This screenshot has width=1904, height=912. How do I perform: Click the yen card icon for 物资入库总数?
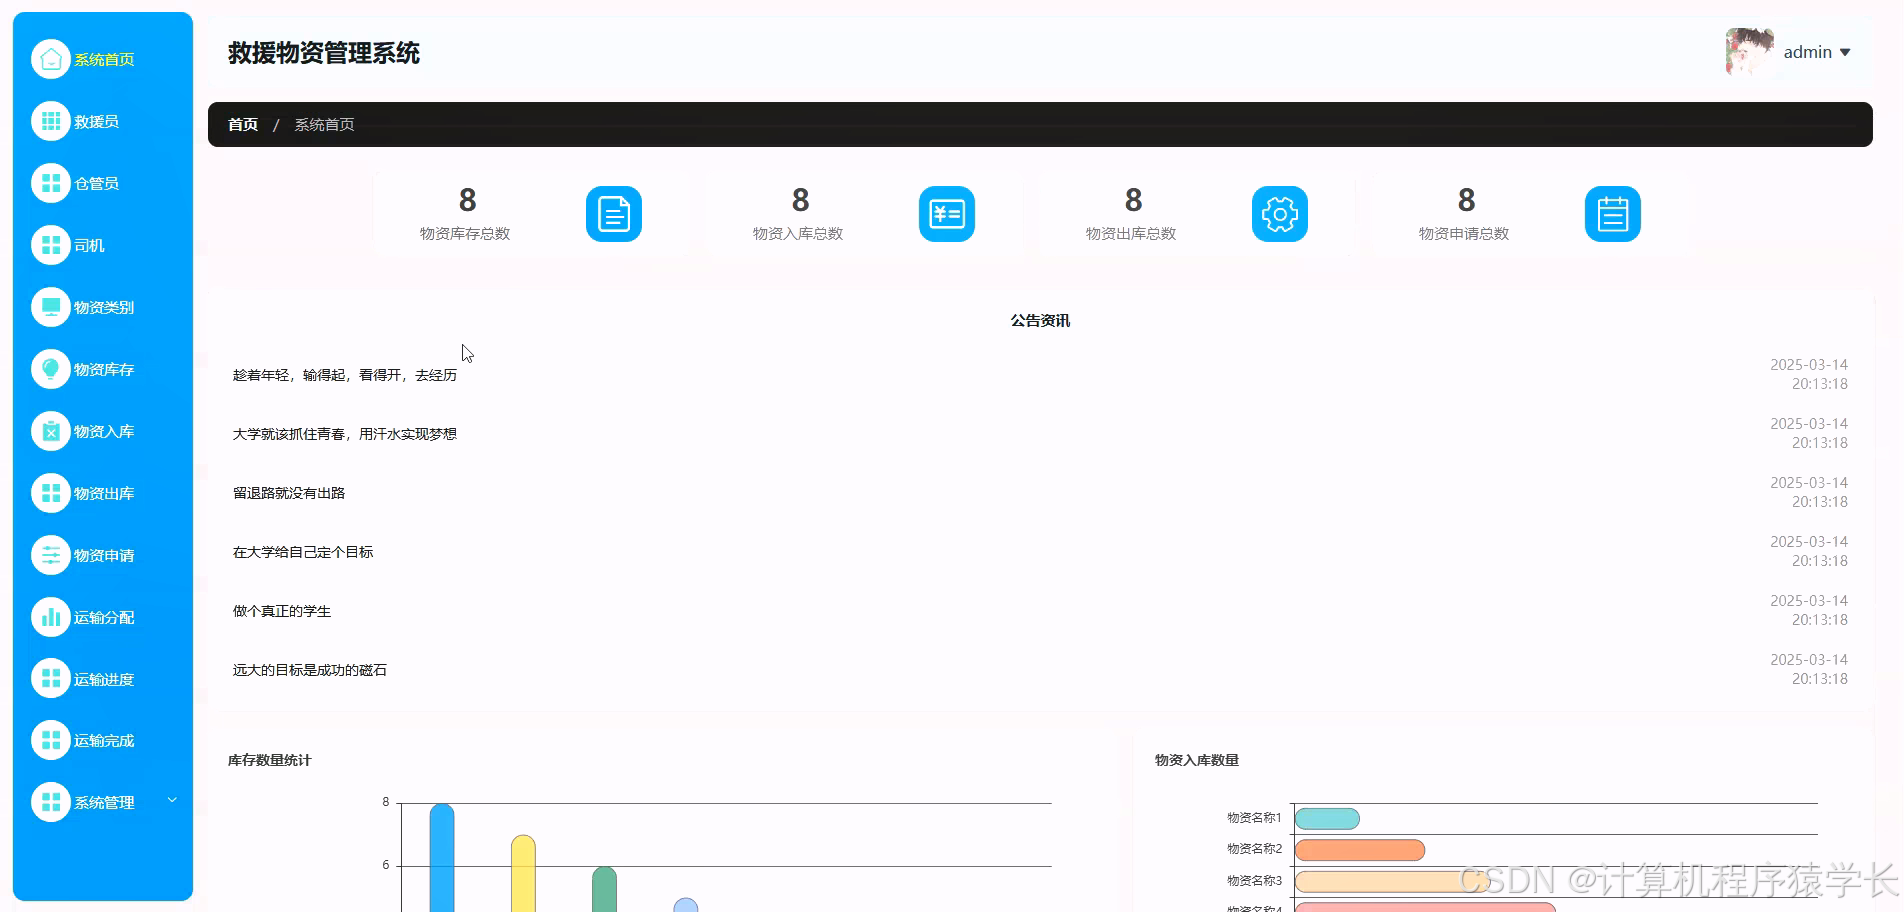click(947, 214)
